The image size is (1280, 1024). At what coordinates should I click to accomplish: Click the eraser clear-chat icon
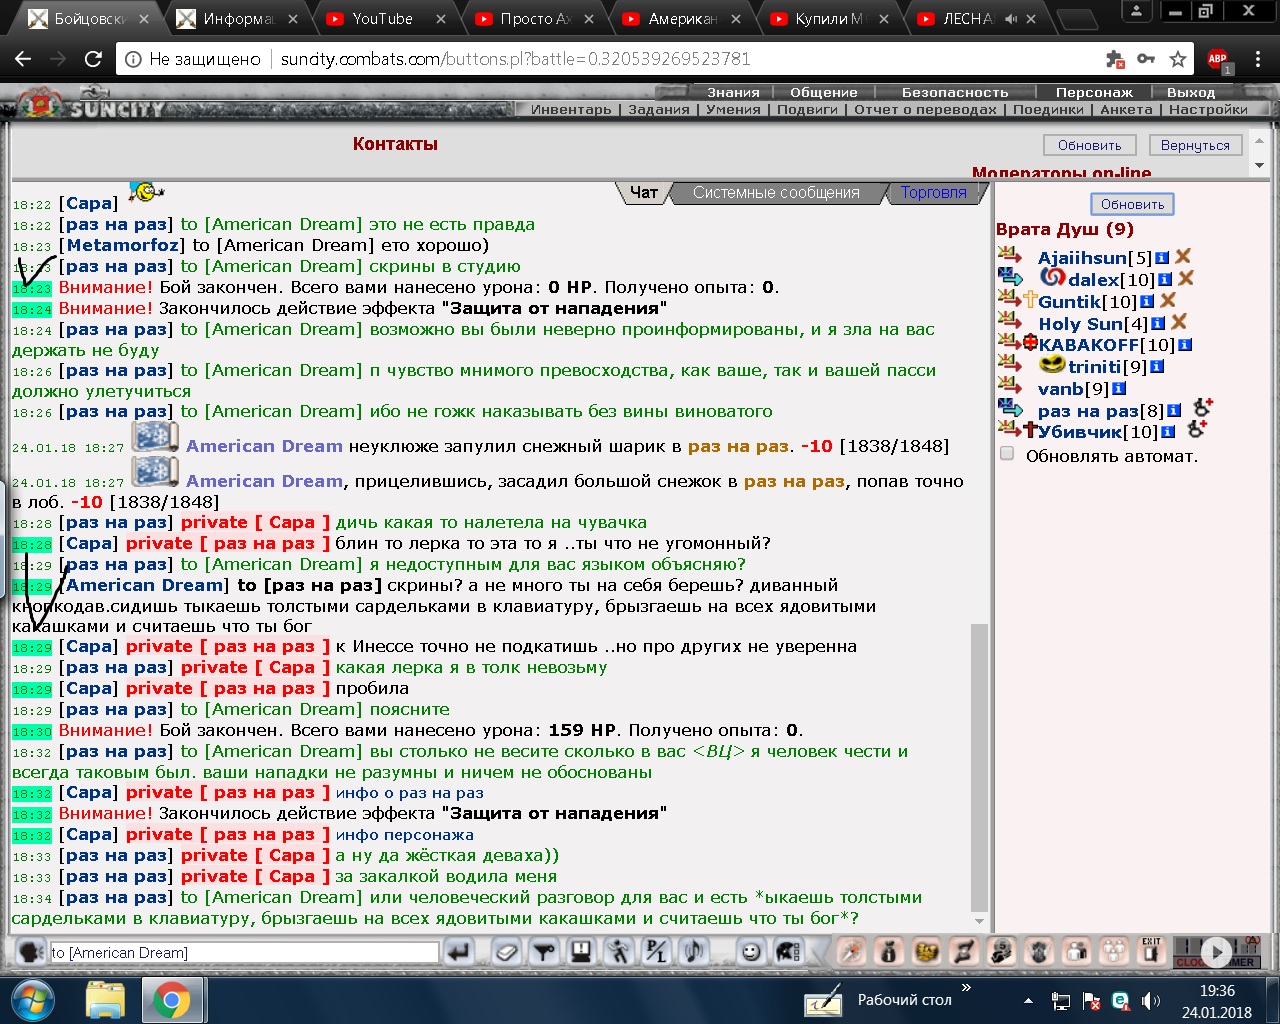[x=507, y=952]
